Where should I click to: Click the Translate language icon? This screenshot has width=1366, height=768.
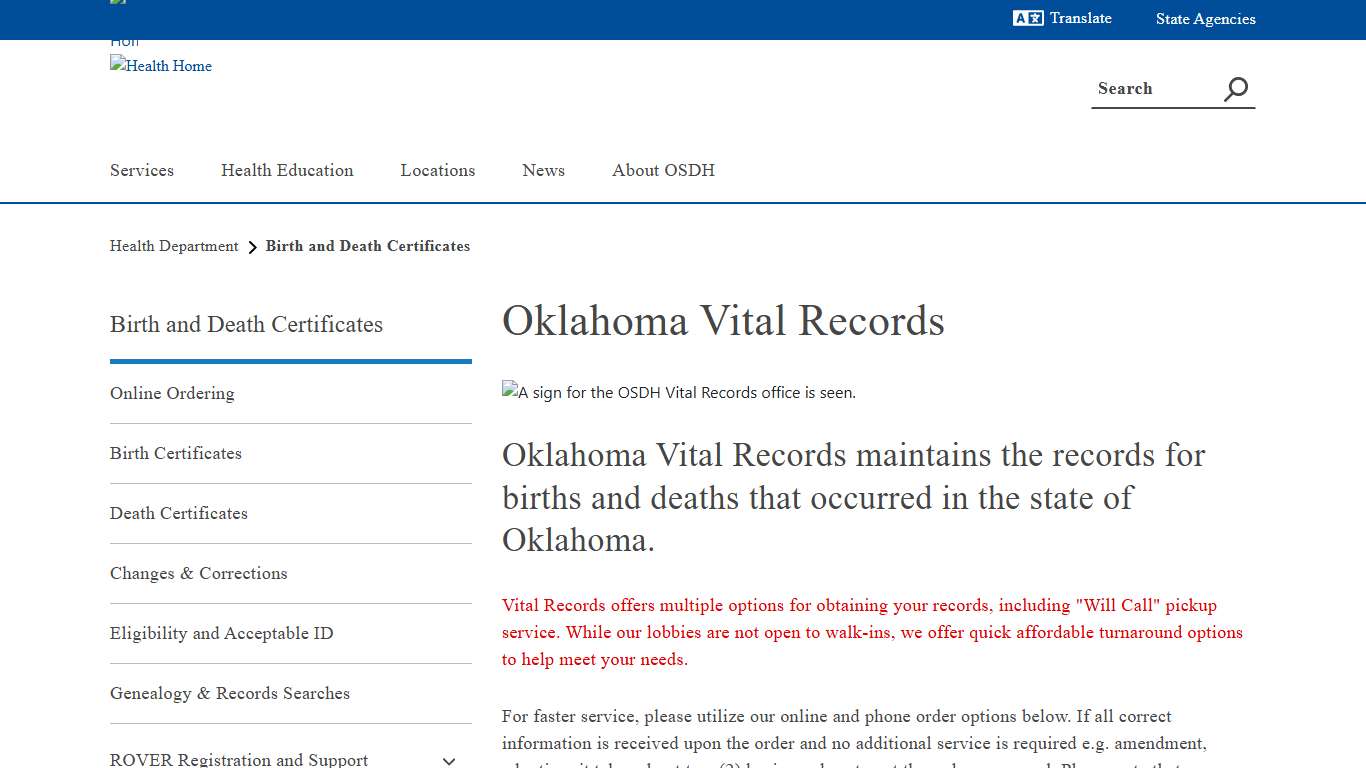(1027, 18)
